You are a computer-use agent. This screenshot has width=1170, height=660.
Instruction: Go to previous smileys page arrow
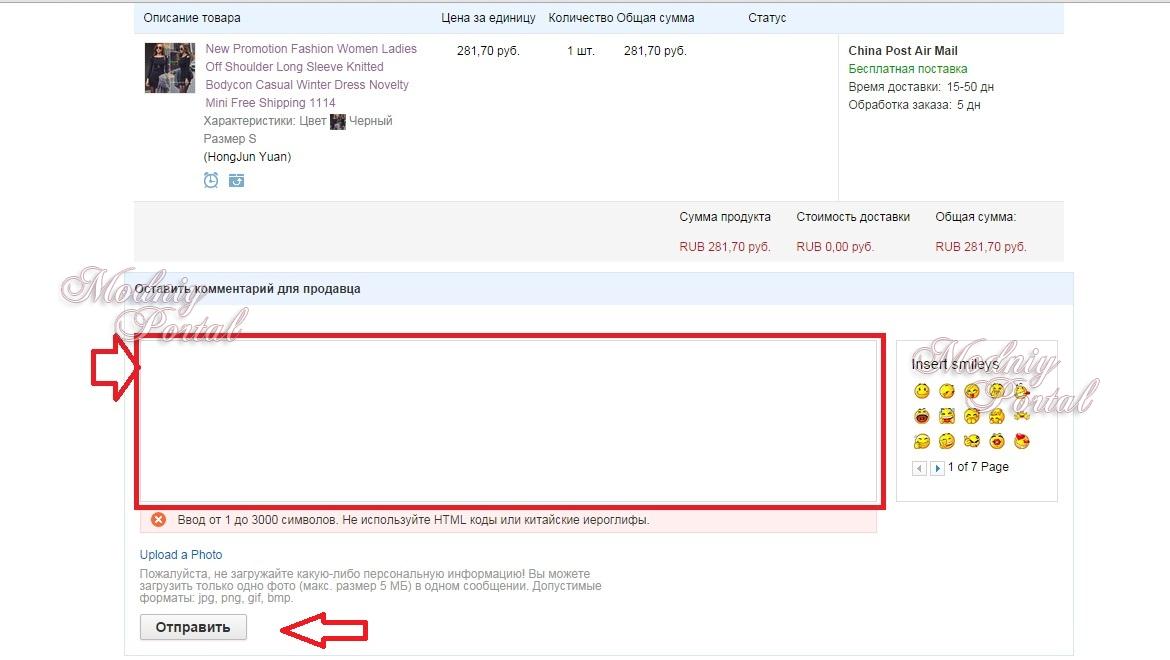click(x=919, y=468)
